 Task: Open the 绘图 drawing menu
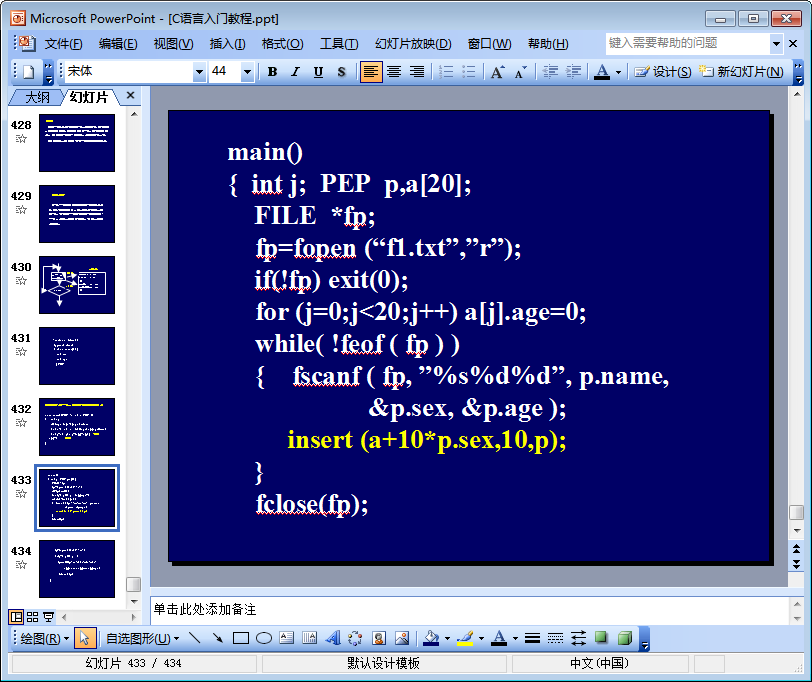pos(45,639)
